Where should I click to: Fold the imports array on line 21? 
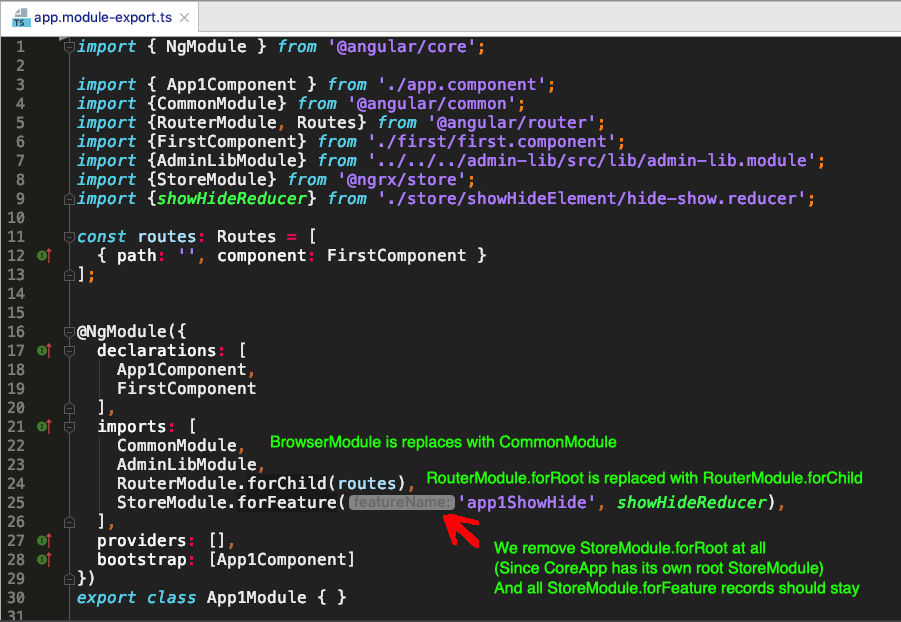[x=68, y=427]
